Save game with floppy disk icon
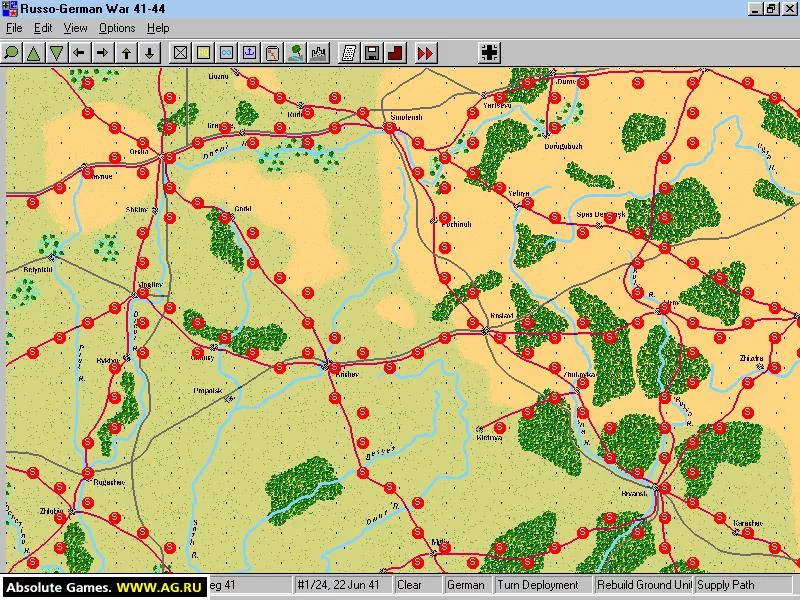Screen dimensions: 800x600 (x=372, y=53)
